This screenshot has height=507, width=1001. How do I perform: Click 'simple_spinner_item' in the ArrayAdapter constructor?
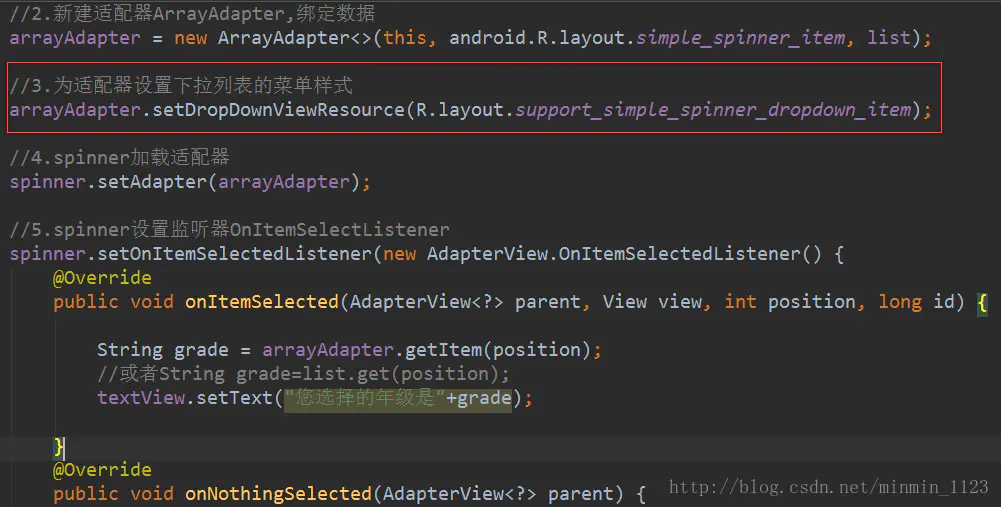(x=741, y=38)
